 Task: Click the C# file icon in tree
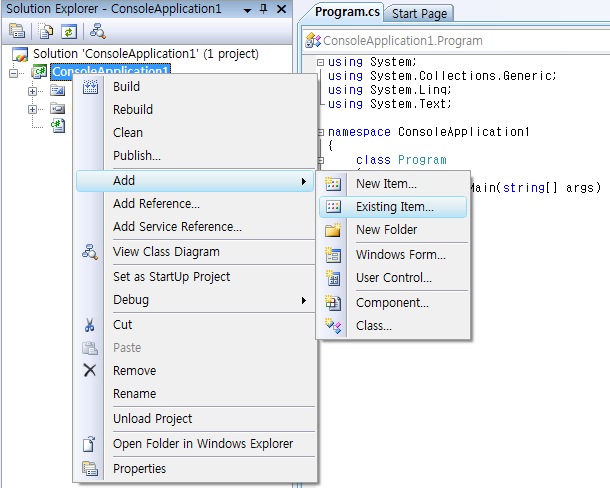coord(58,126)
